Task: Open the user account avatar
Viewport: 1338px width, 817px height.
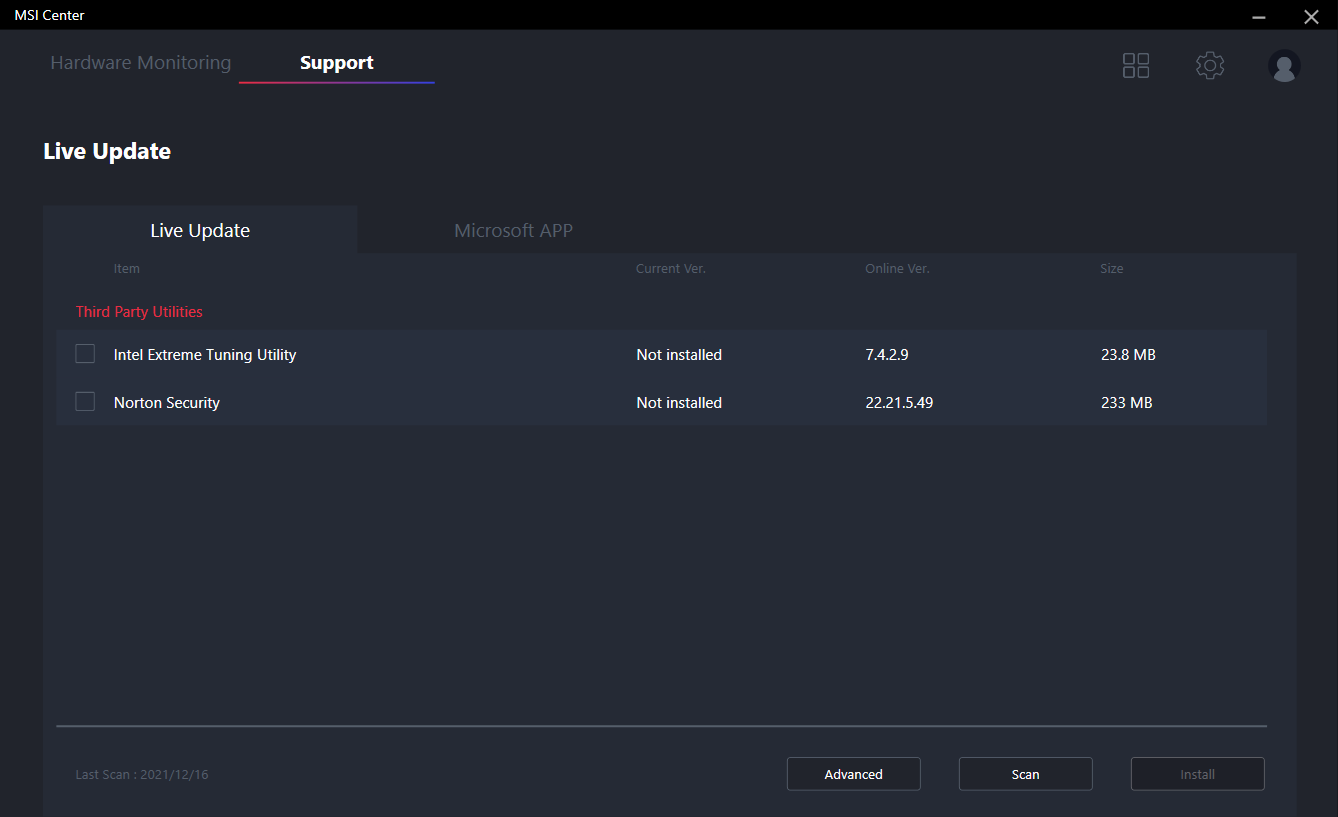Action: [1284, 66]
